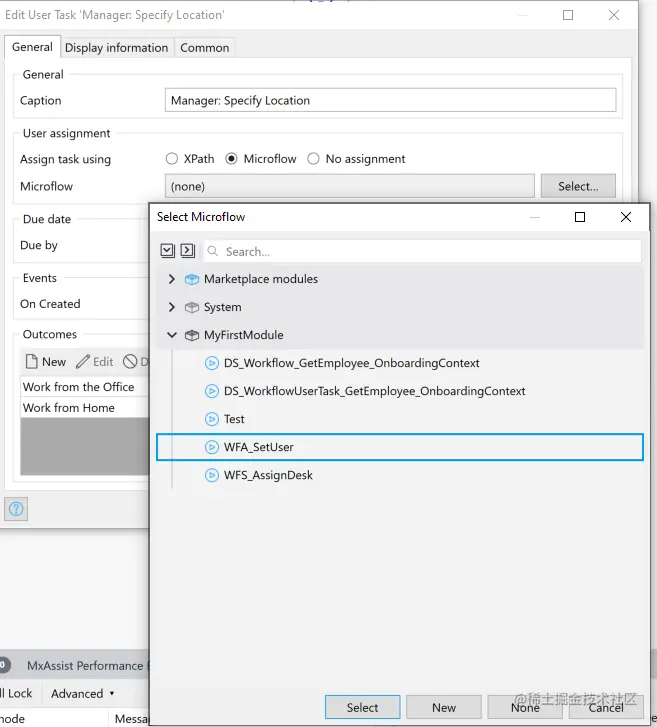Click the MyFirstModule module icon
Screen dimensions: 657x727
(x=192, y=335)
